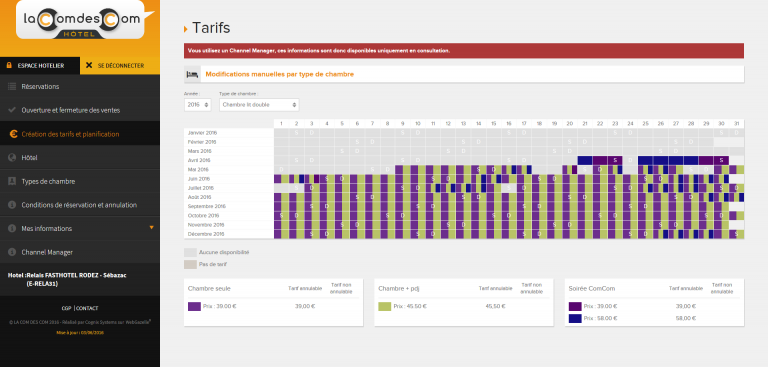Click the checkmark icon for Ouverture et fermeture

click(12, 110)
